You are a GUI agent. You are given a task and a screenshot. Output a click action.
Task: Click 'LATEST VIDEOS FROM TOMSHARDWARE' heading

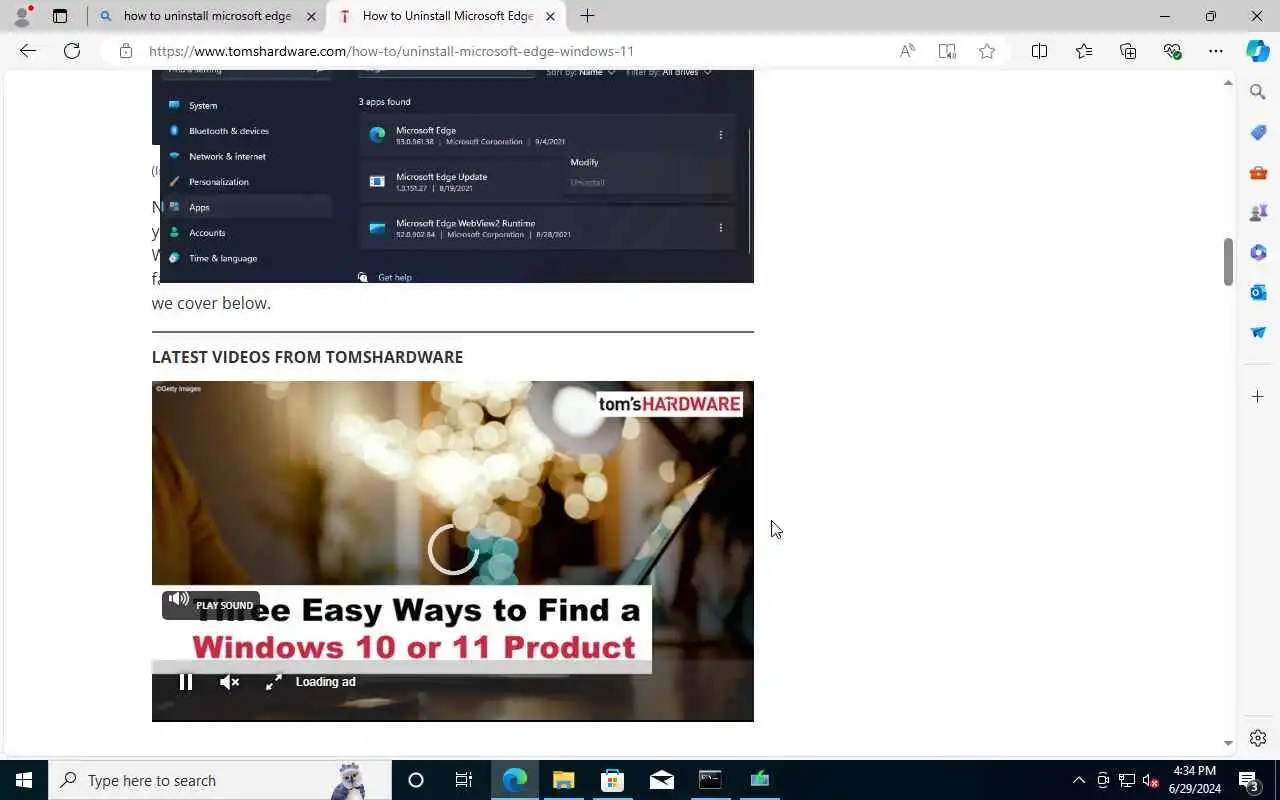[x=307, y=357]
